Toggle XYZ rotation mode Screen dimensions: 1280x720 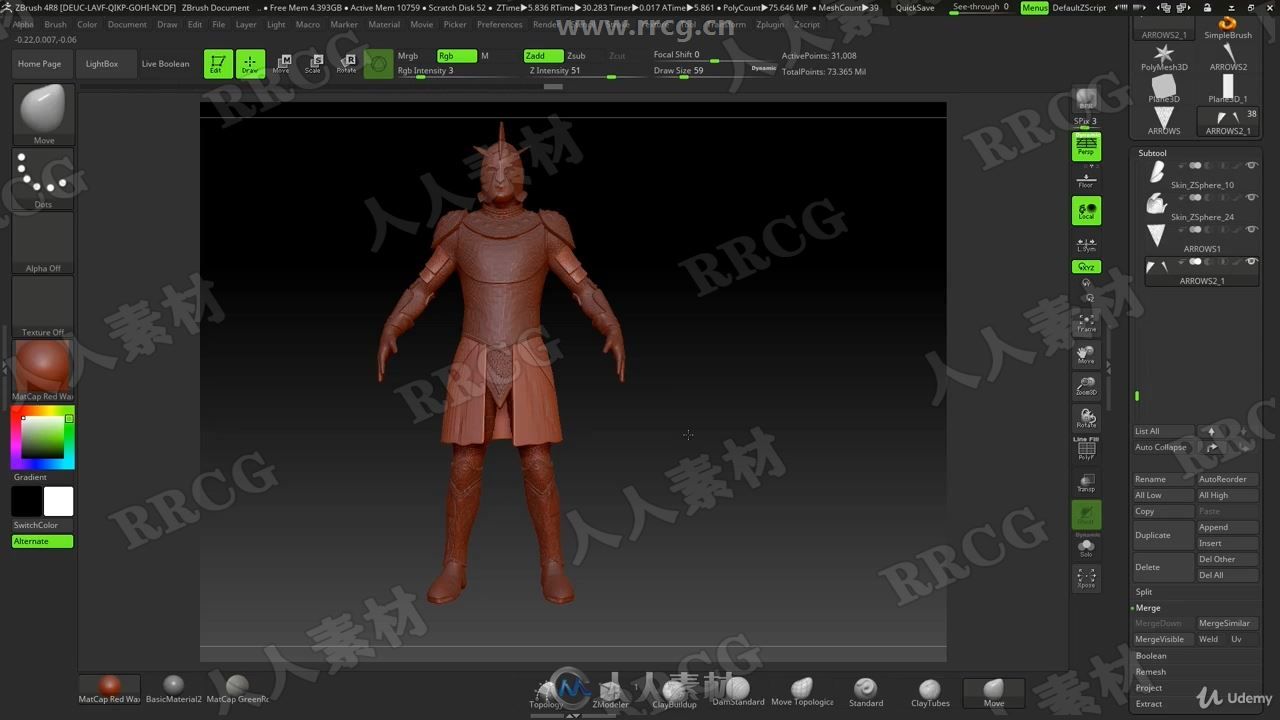click(1086, 267)
